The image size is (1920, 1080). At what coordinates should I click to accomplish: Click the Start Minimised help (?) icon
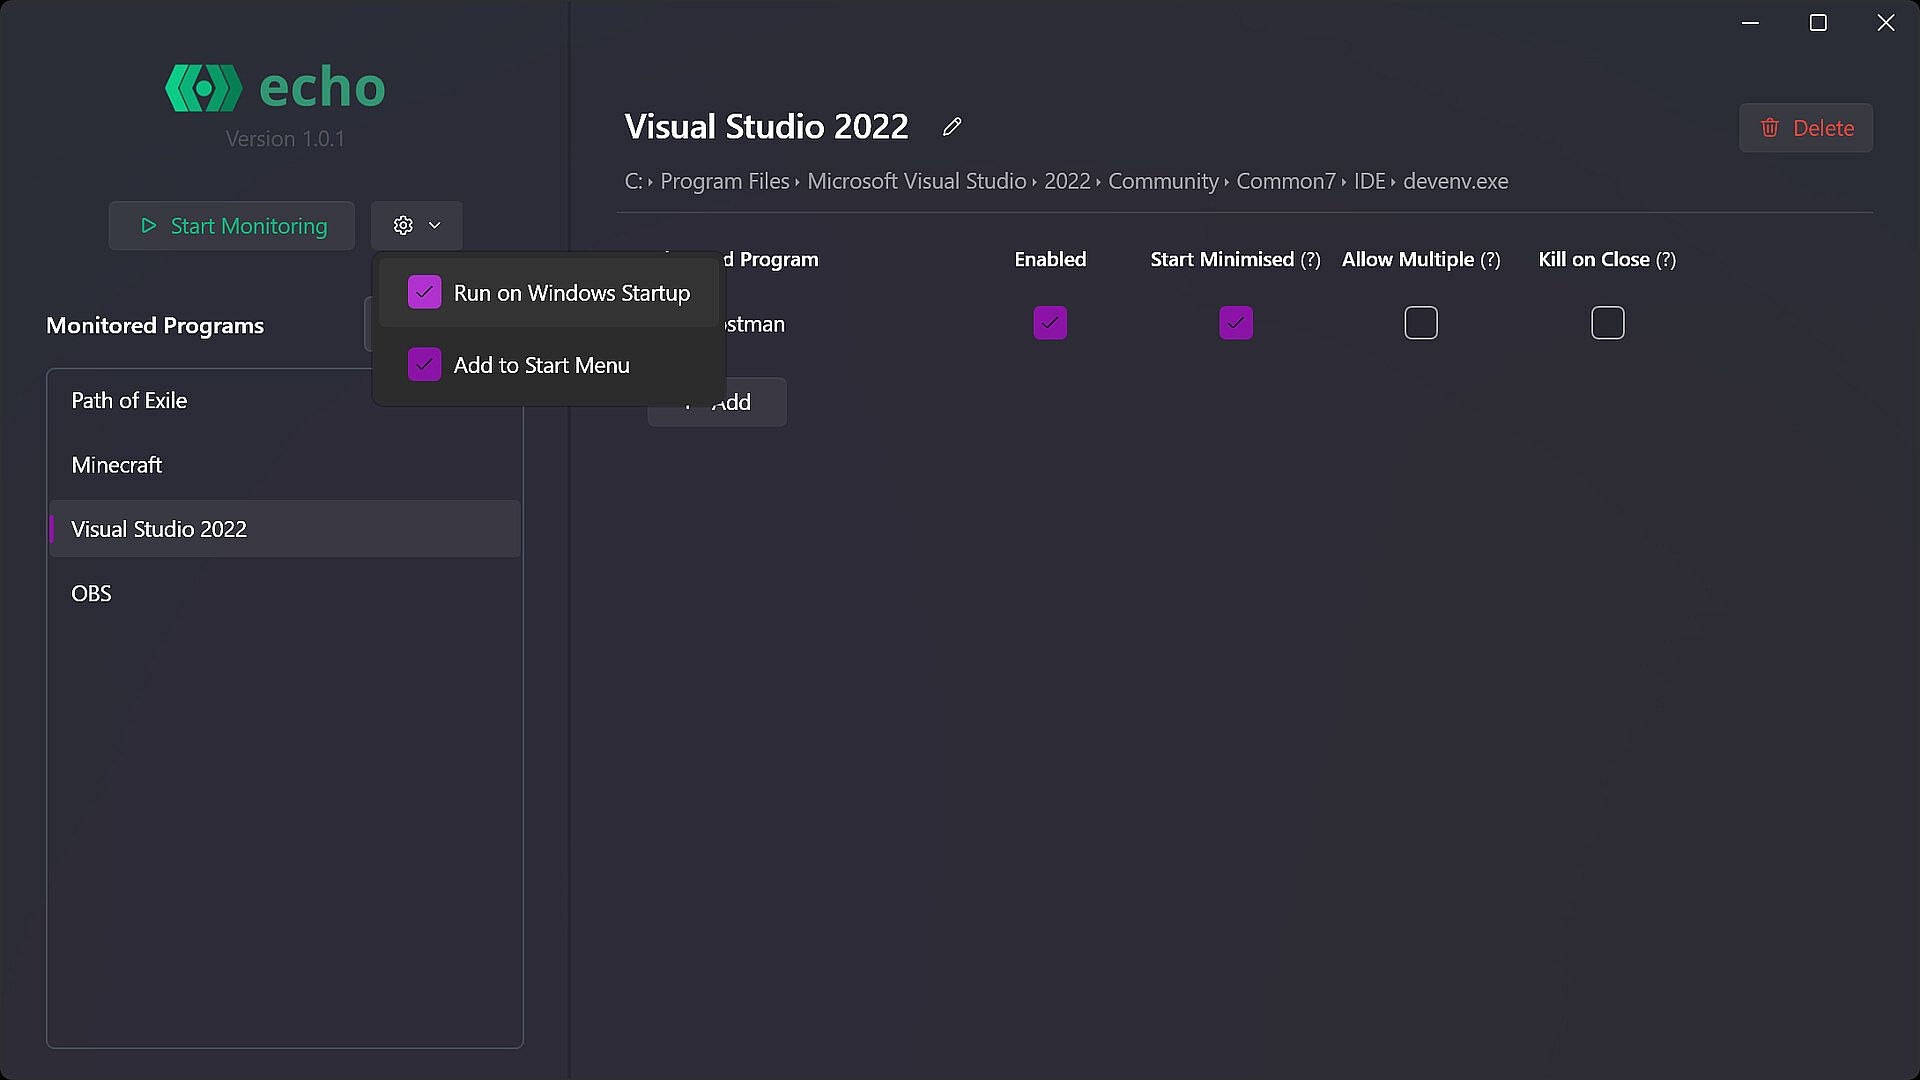tap(1311, 260)
